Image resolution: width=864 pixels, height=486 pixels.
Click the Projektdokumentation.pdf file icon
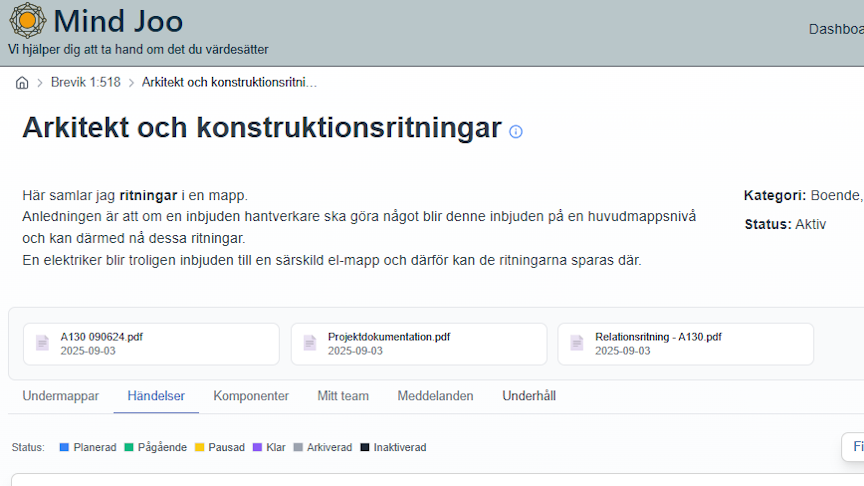310,343
